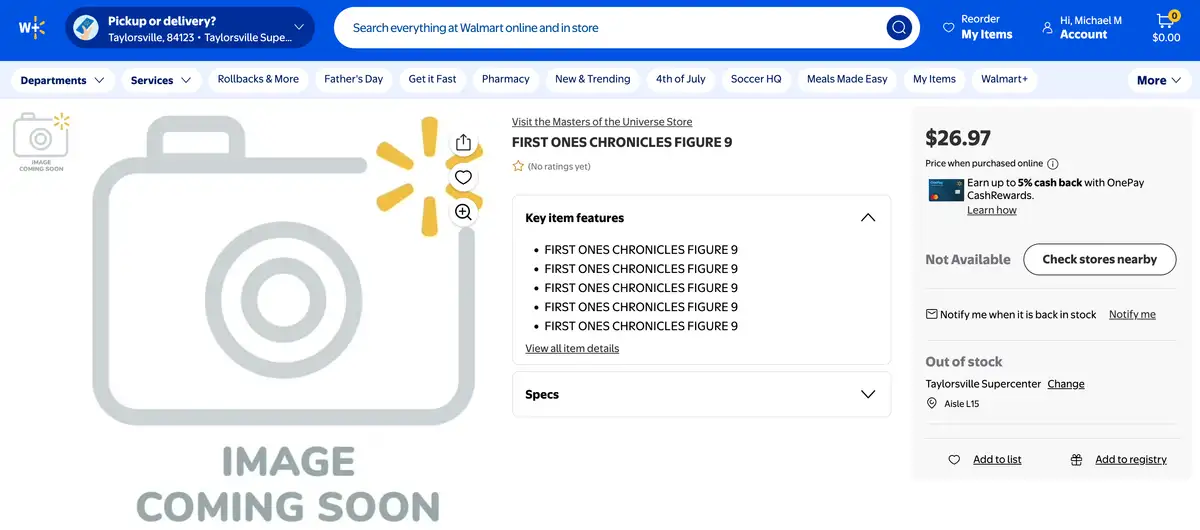Open the Pharmacy tab
This screenshot has width=1200, height=530.
click(506, 79)
